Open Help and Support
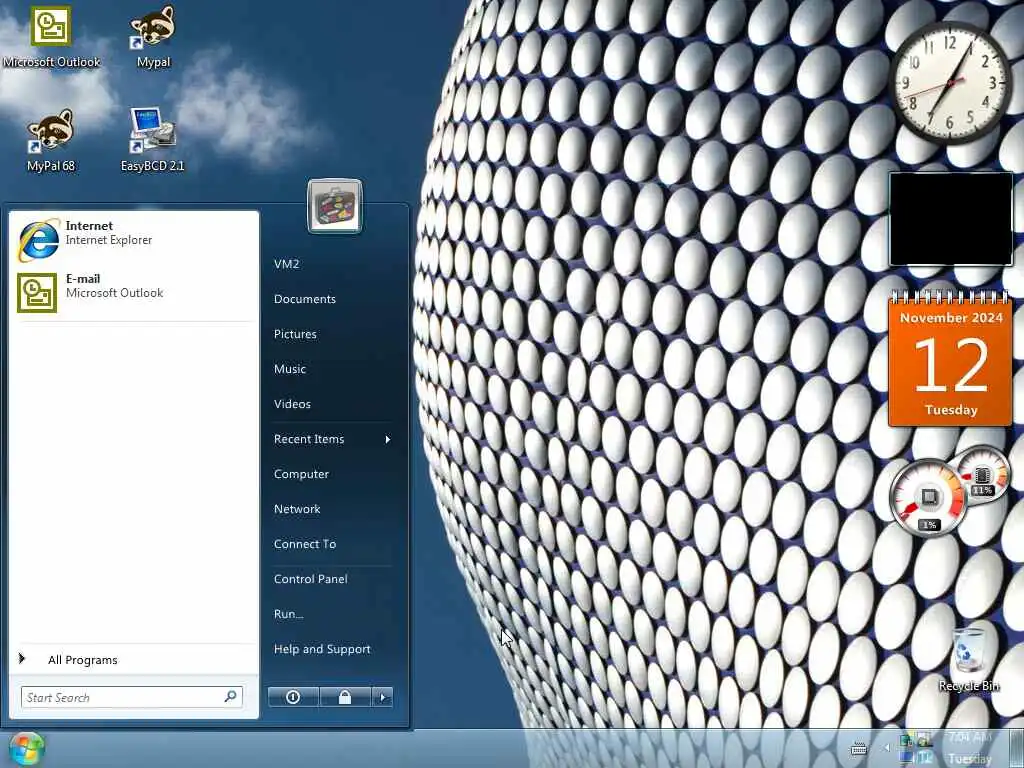Image resolution: width=1024 pixels, height=768 pixels. pos(331,649)
